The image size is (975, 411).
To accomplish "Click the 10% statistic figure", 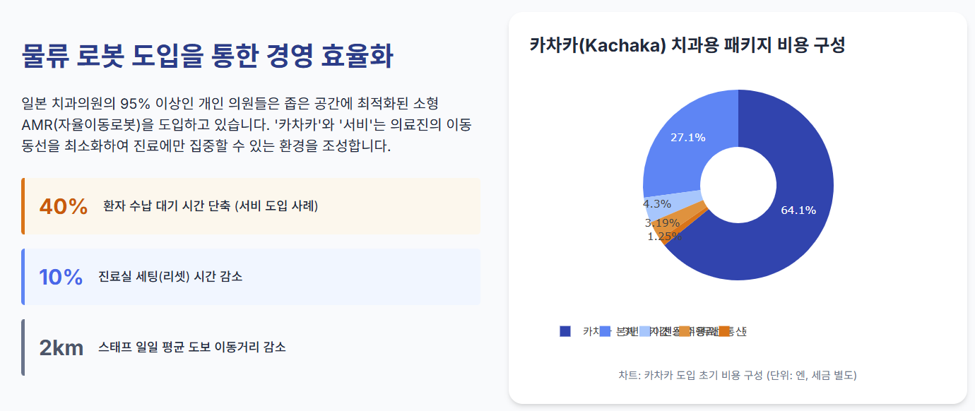I will 61,277.
